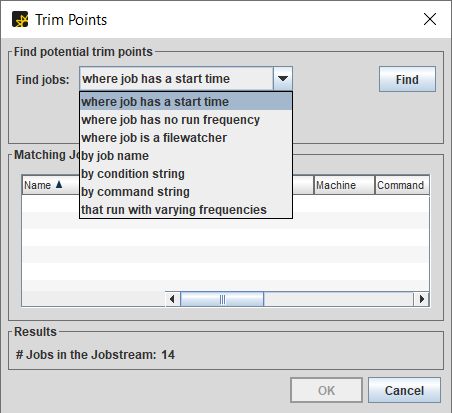
Task: Click the Cancel button
Action: tap(404, 390)
